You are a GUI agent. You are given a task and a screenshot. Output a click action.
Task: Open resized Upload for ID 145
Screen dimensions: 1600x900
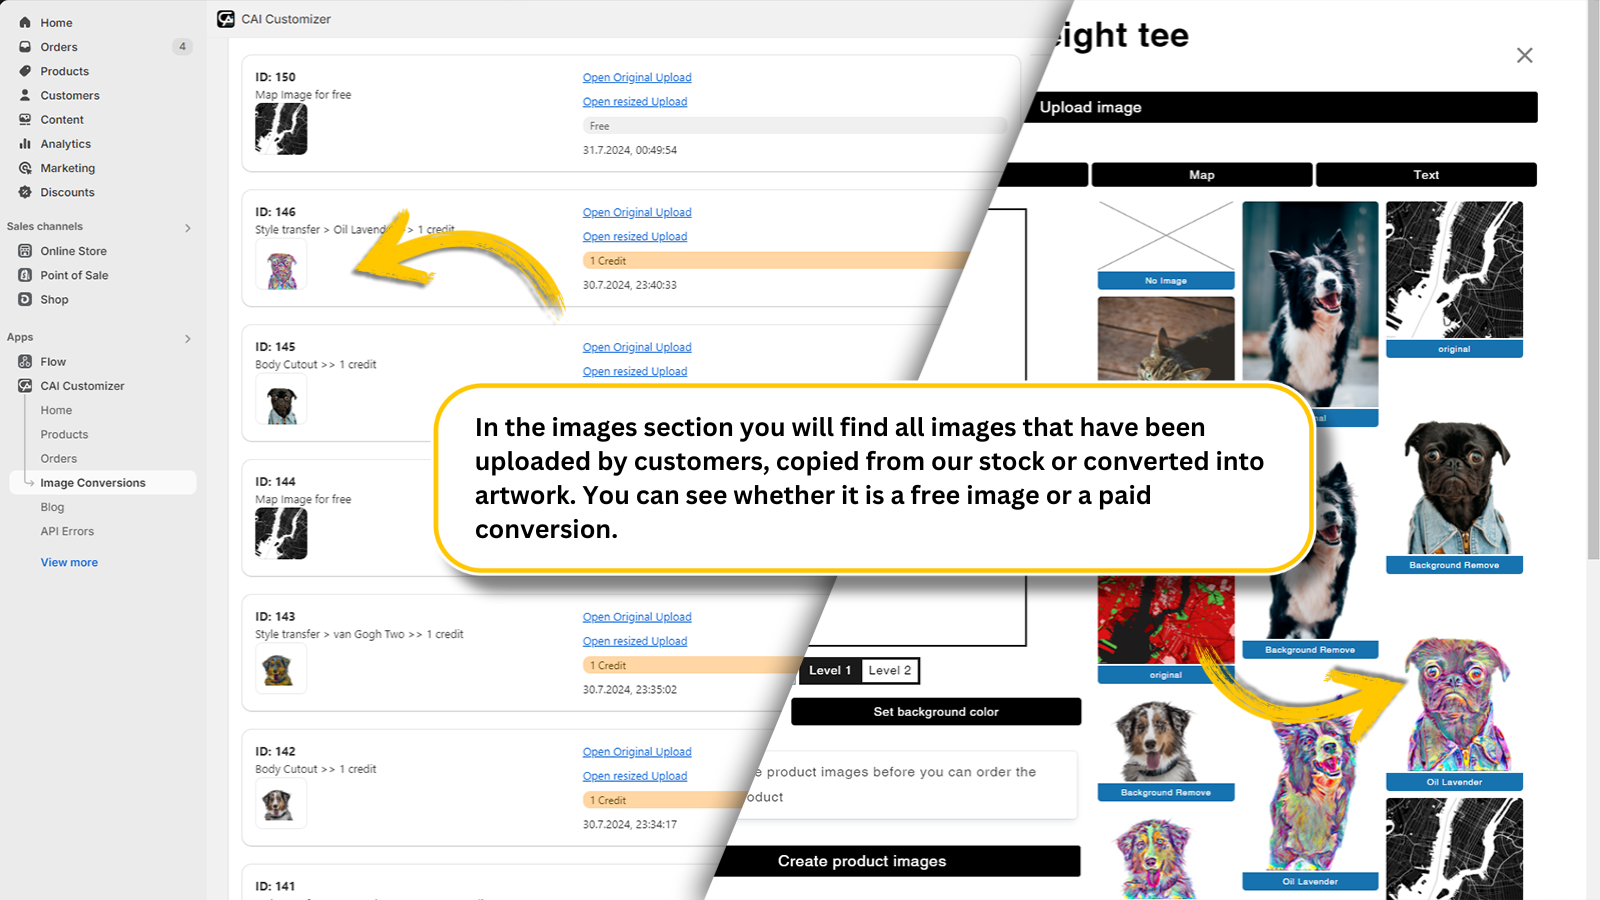coord(635,371)
